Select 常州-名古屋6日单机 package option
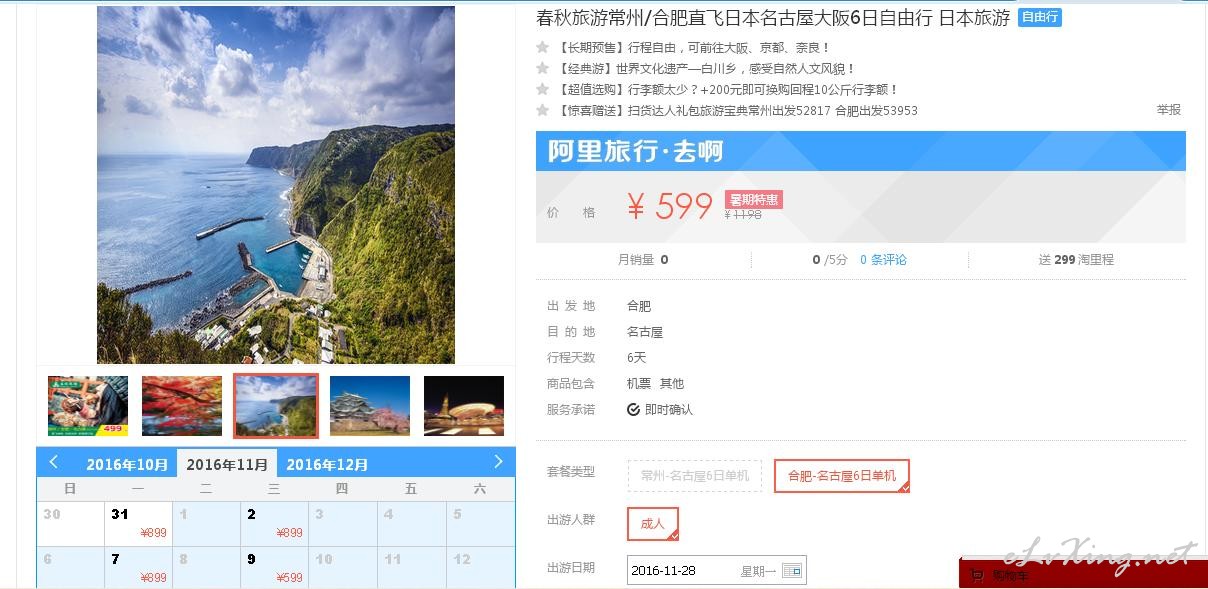The image size is (1208, 589). (695, 476)
